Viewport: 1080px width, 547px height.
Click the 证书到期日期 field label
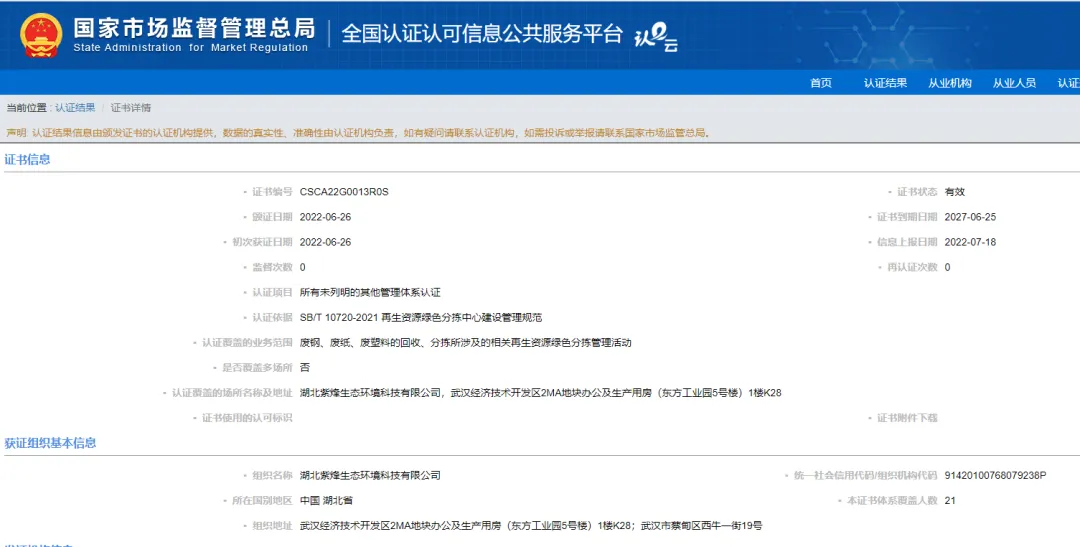click(x=906, y=217)
